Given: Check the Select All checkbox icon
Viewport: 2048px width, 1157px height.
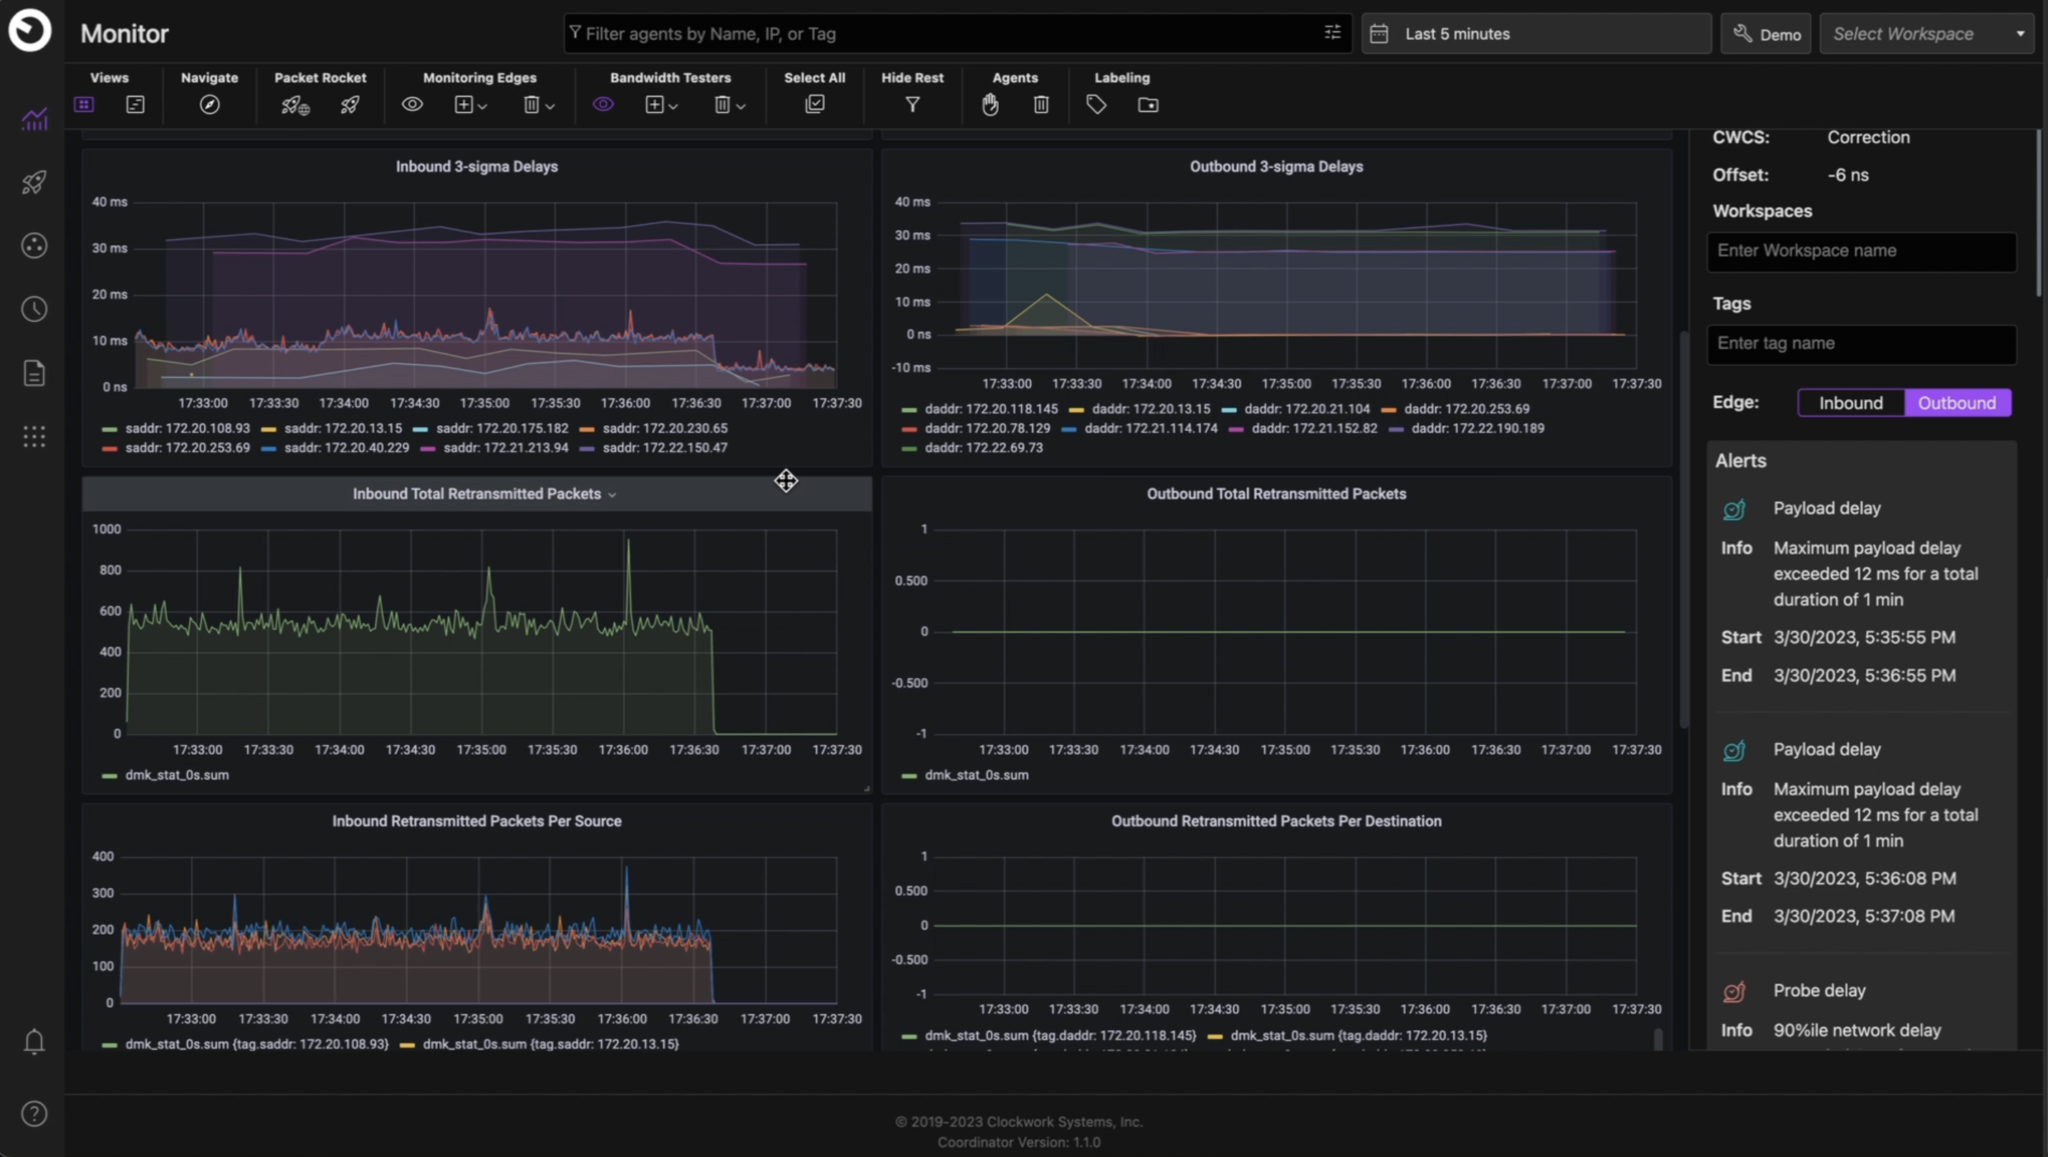Looking at the screenshot, I should [815, 105].
